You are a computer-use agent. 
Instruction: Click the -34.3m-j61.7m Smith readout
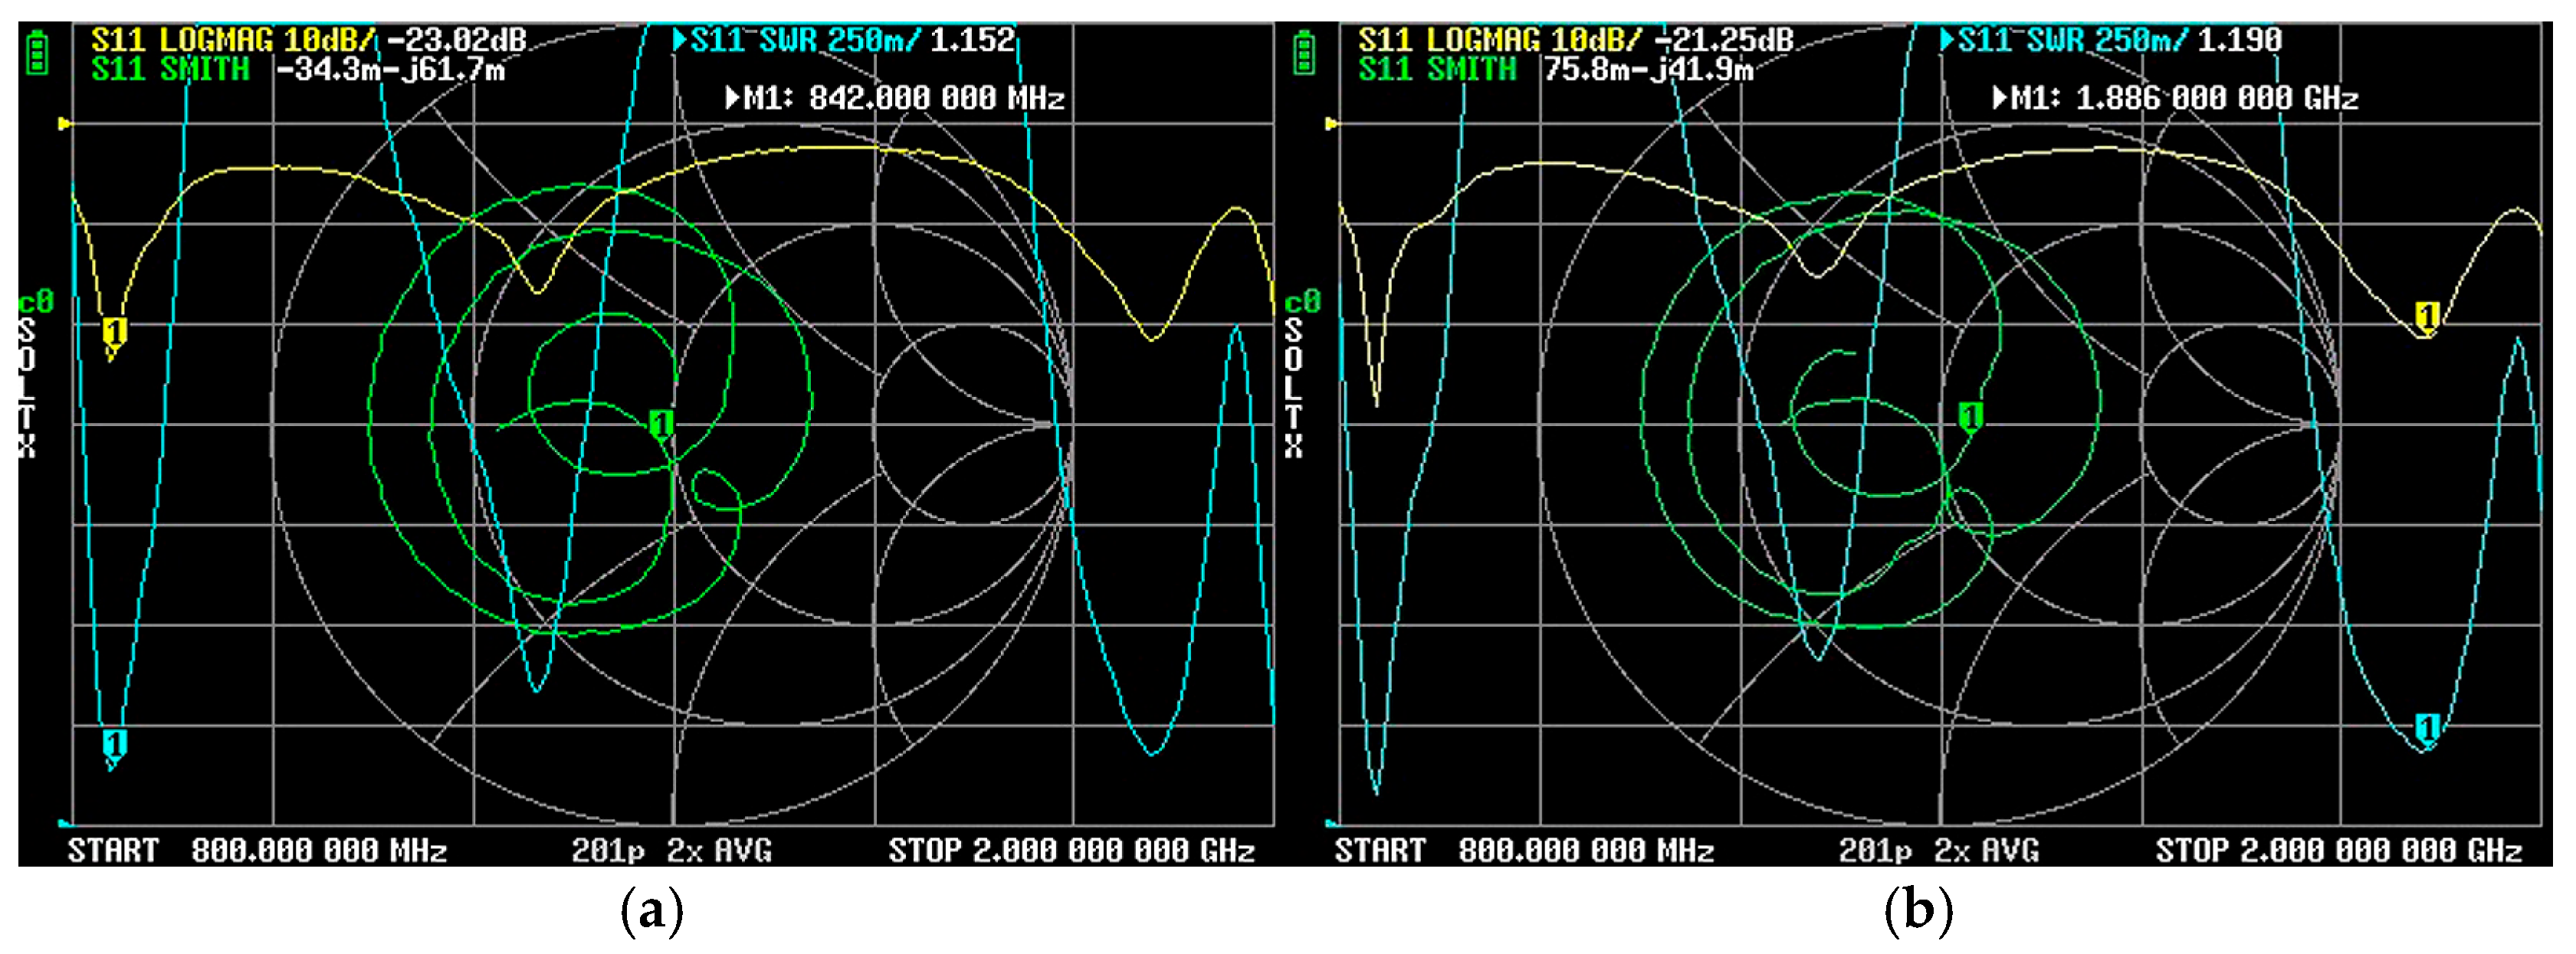(391, 69)
